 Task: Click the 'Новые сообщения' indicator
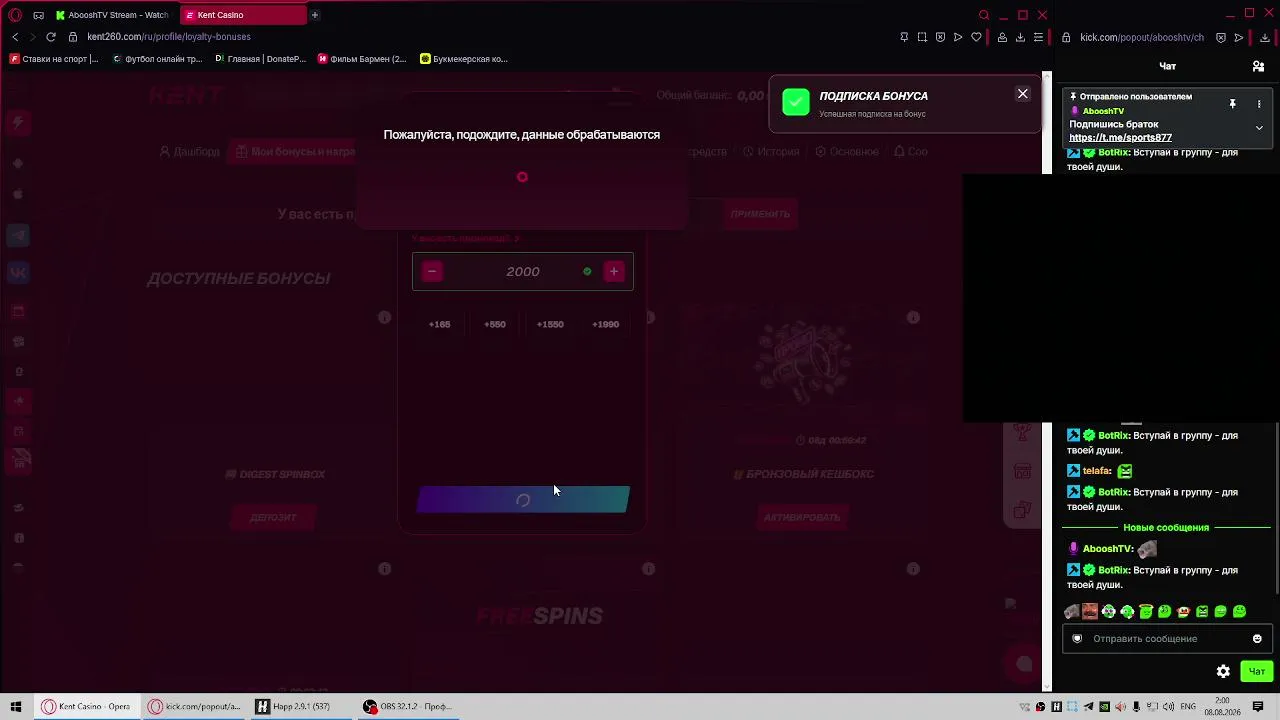[x=1166, y=527]
